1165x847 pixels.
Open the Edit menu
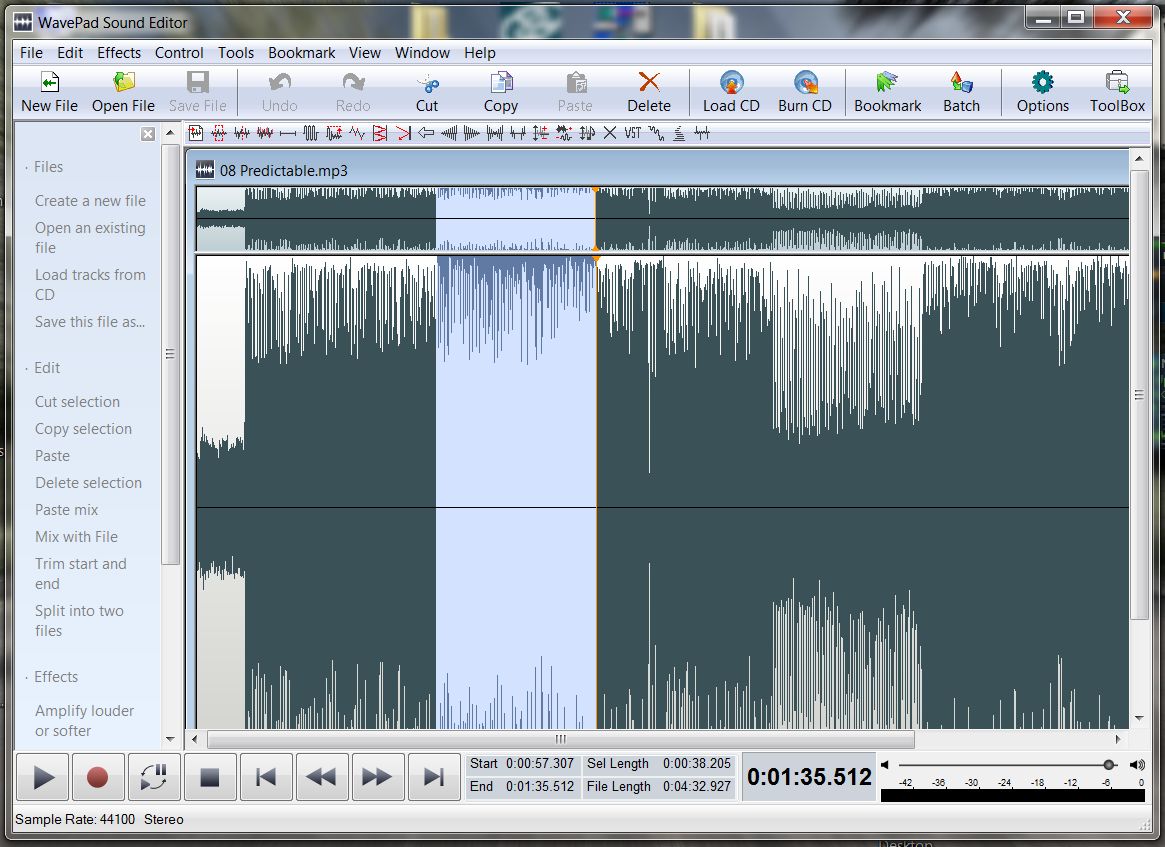(70, 53)
